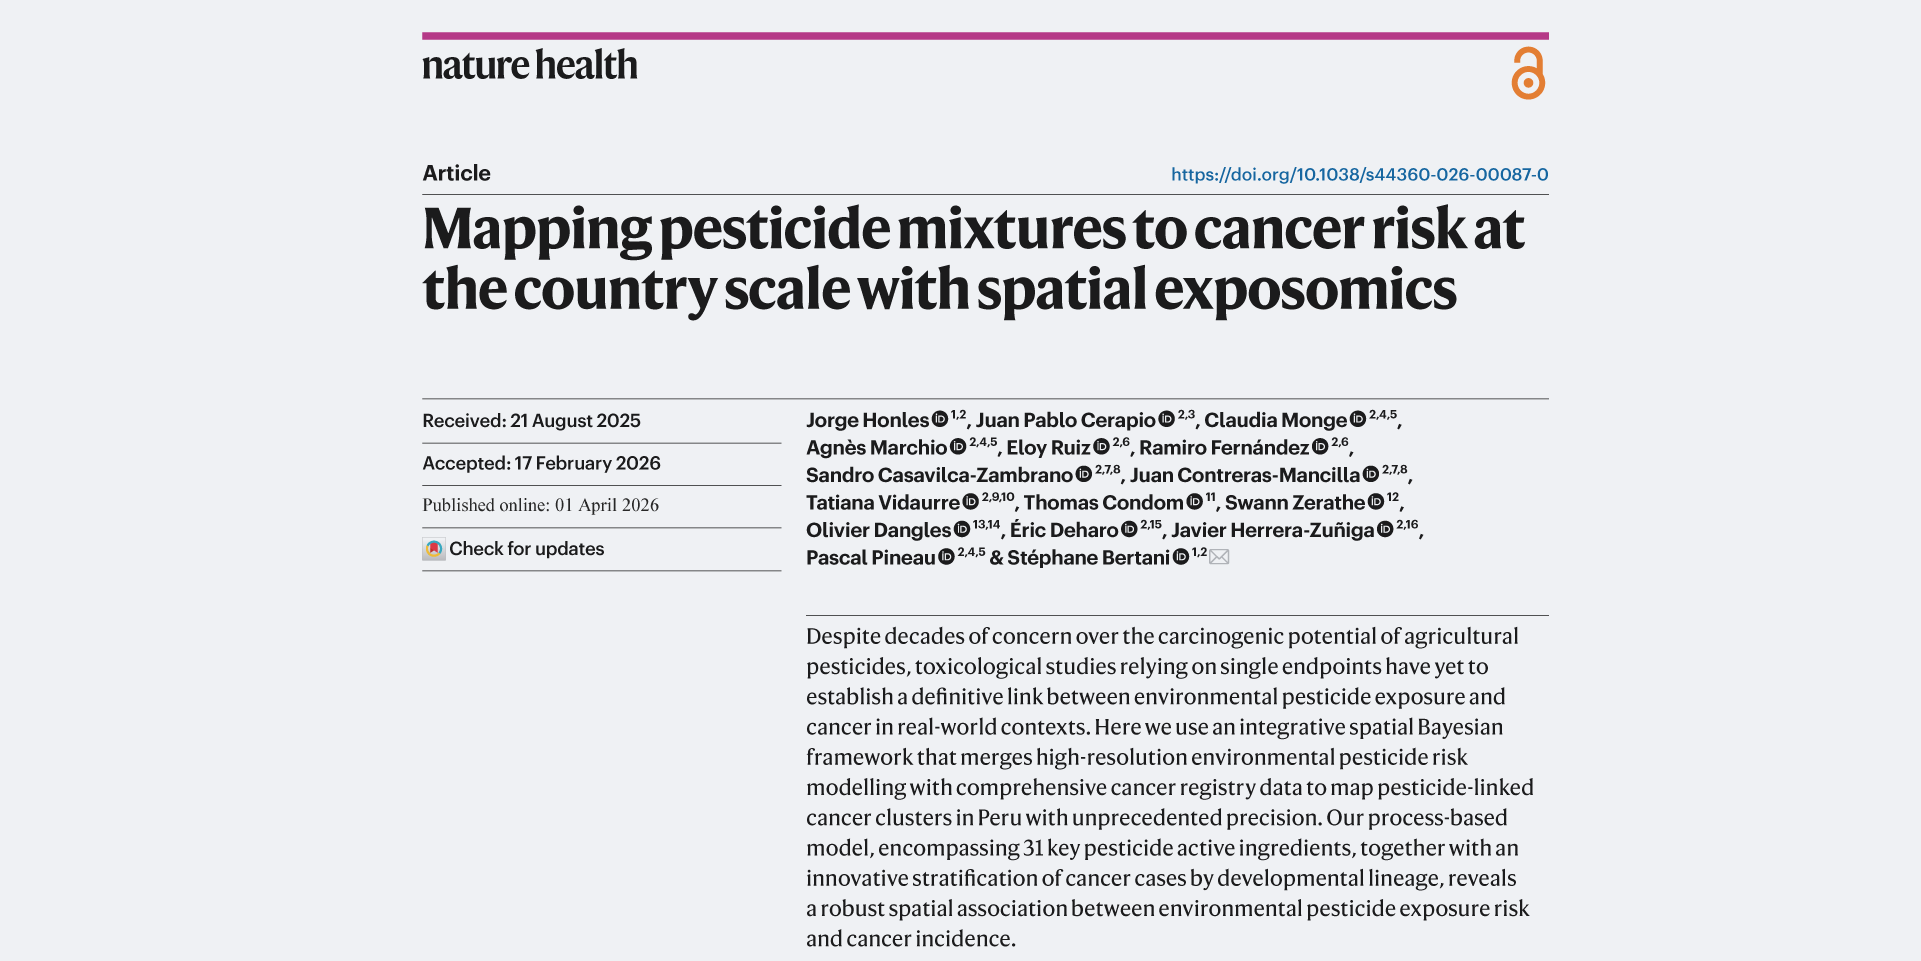Click the email envelope icon after Stéphane Bertani
This screenshot has height=961, width=1921.
[x=1219, y=557]
